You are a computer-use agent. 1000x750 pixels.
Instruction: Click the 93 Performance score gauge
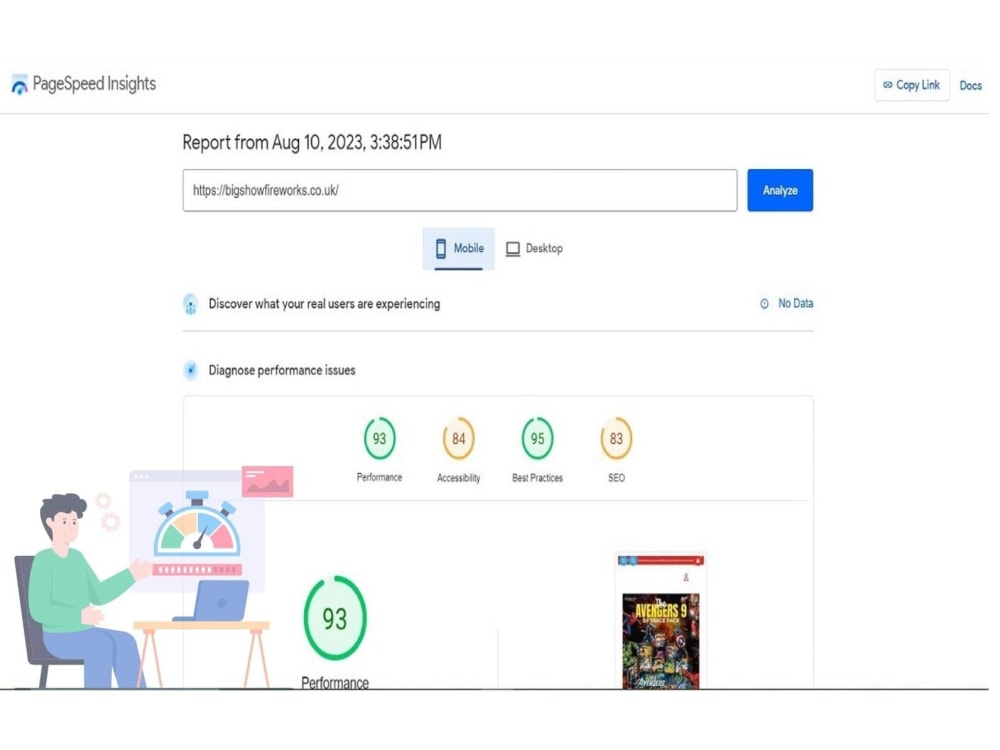click(379, 438)
